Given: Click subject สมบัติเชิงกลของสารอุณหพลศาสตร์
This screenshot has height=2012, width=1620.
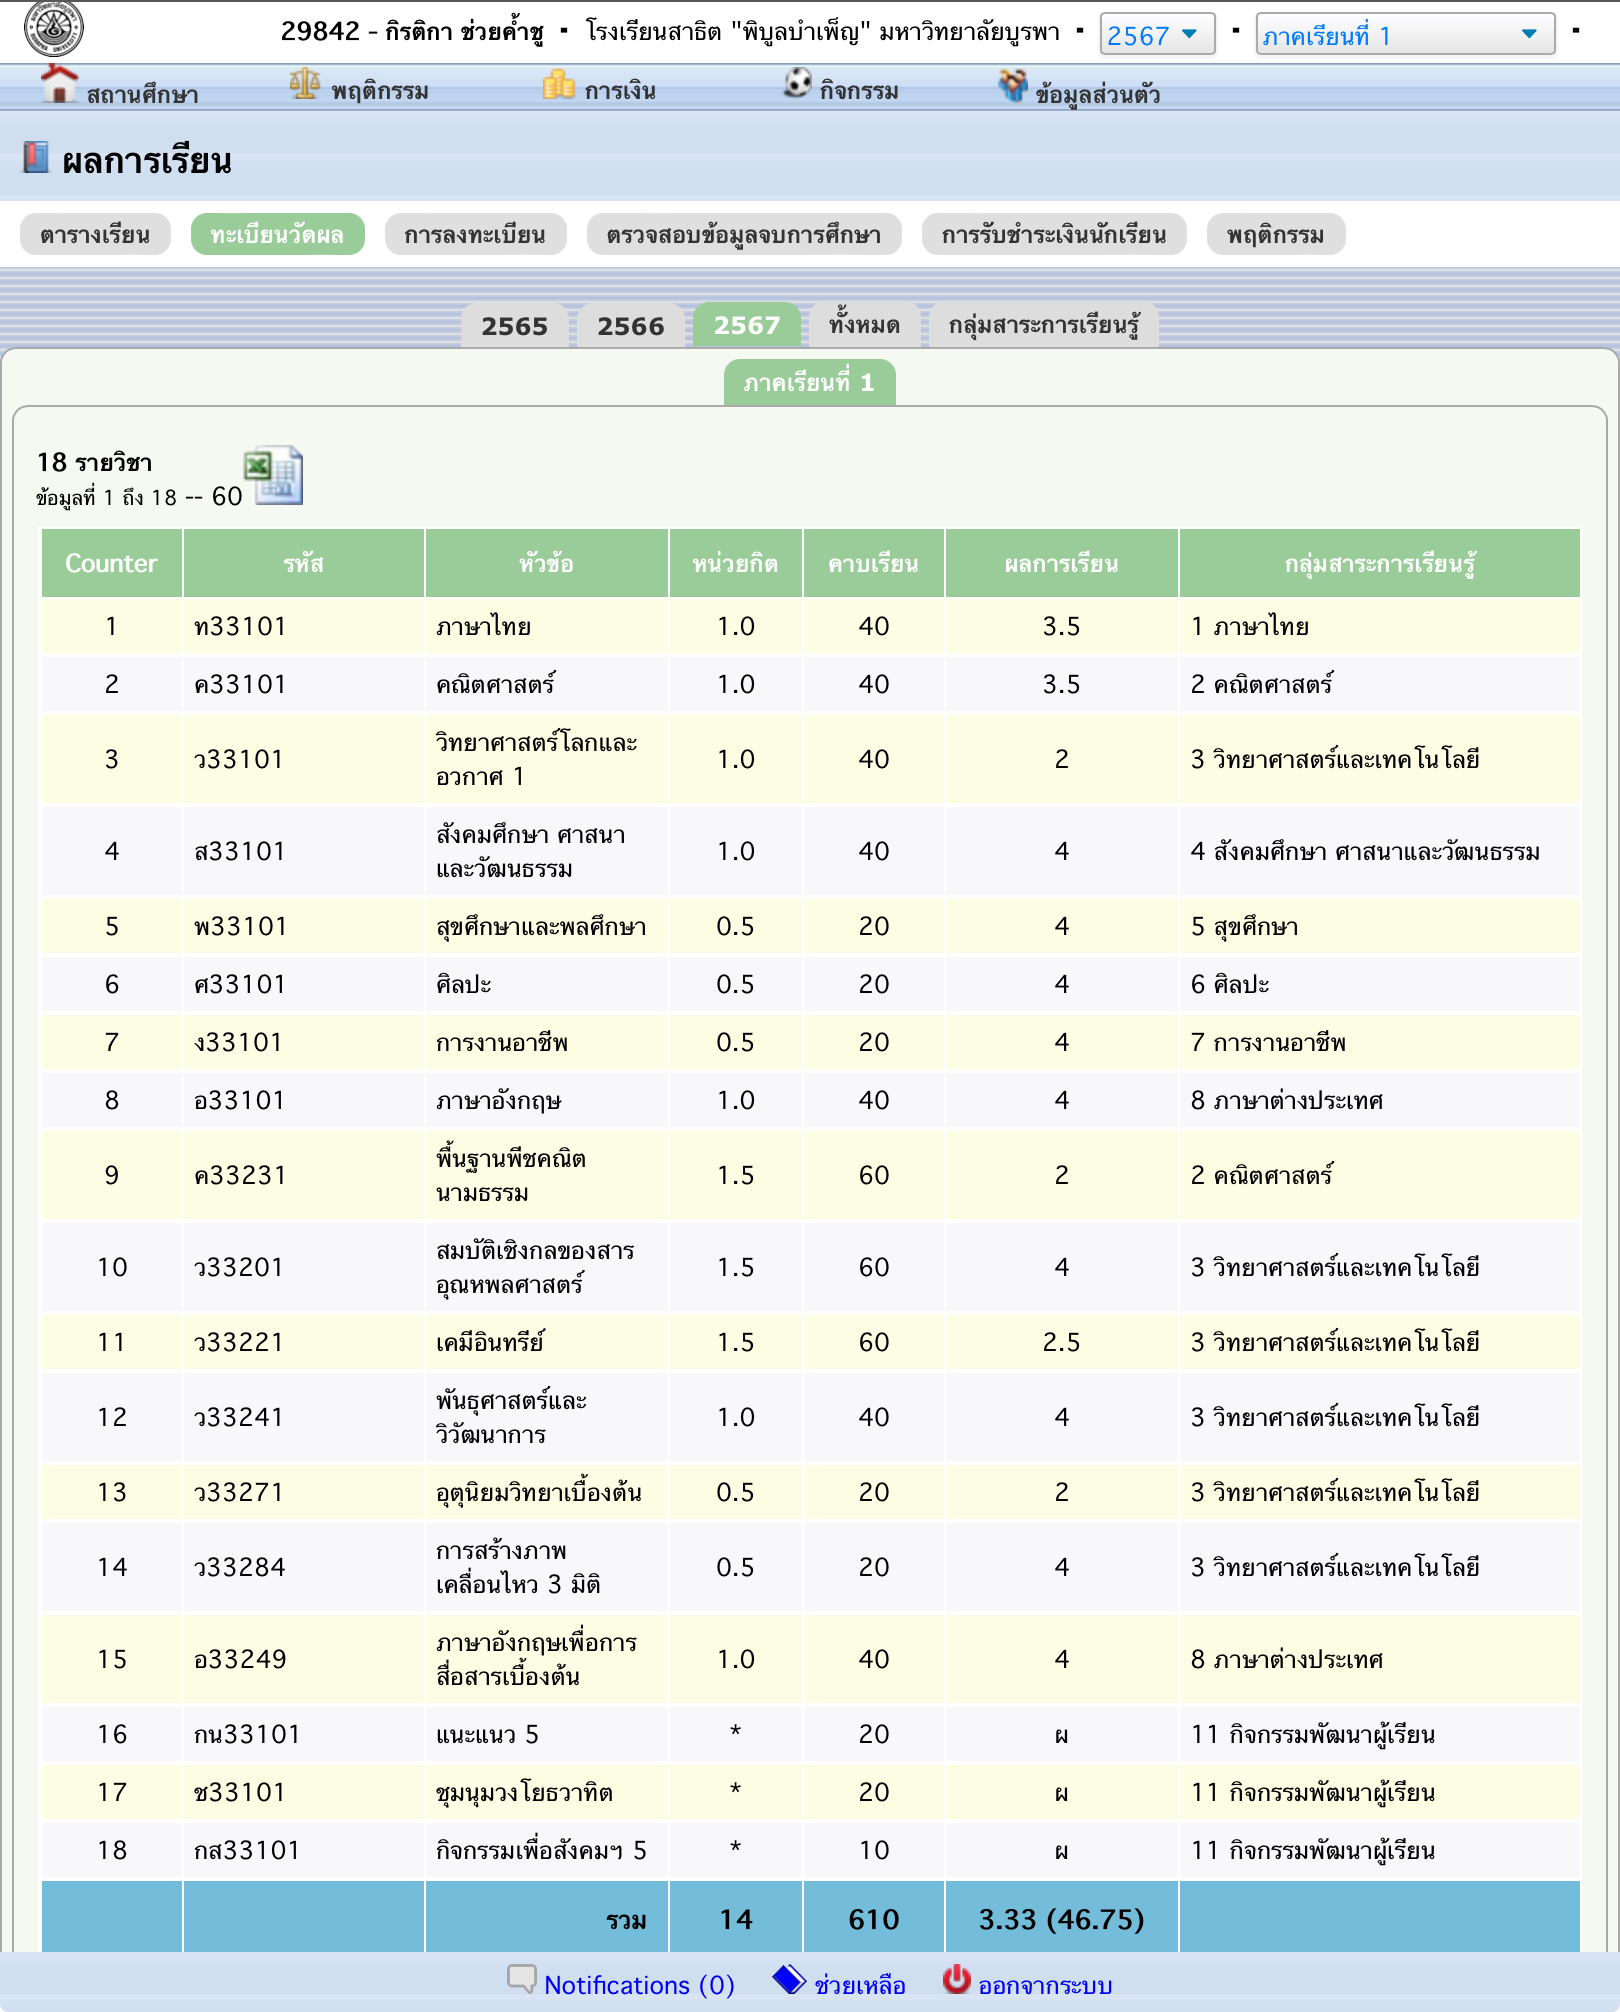Looking at the screenshot, I should coord(535,1267).
